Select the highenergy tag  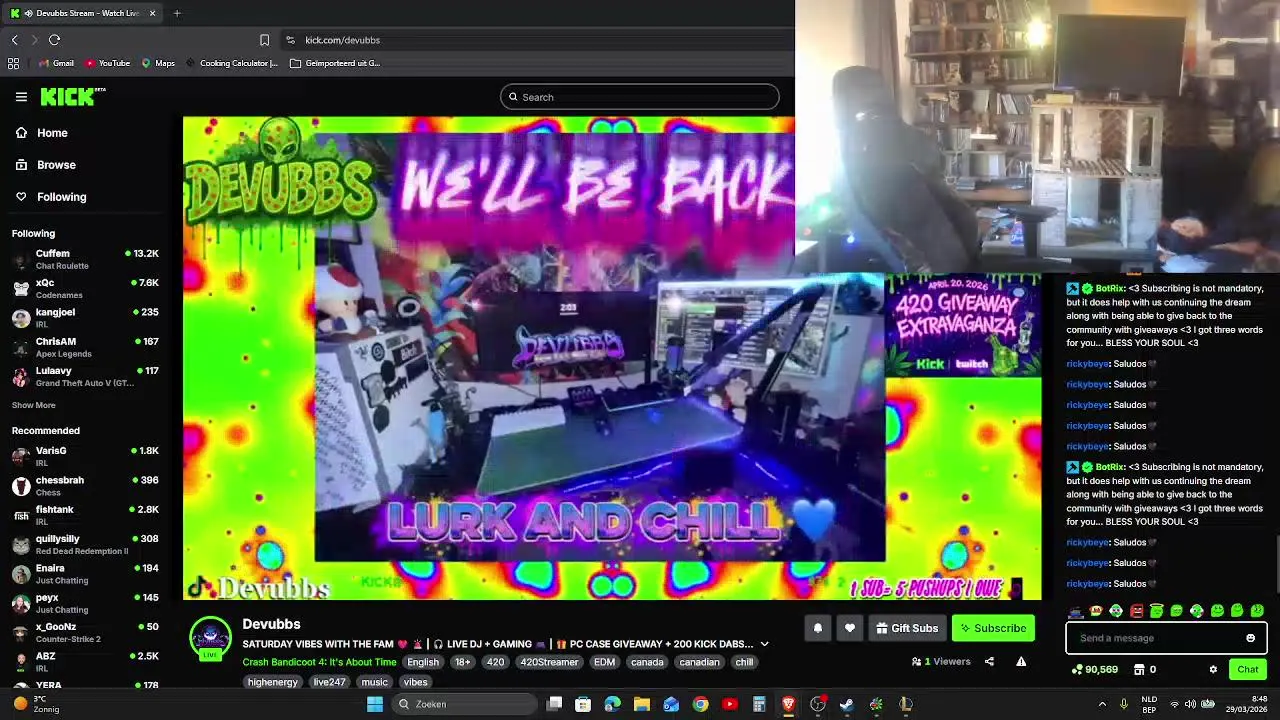pyautogui.click(x=272, y=682)
